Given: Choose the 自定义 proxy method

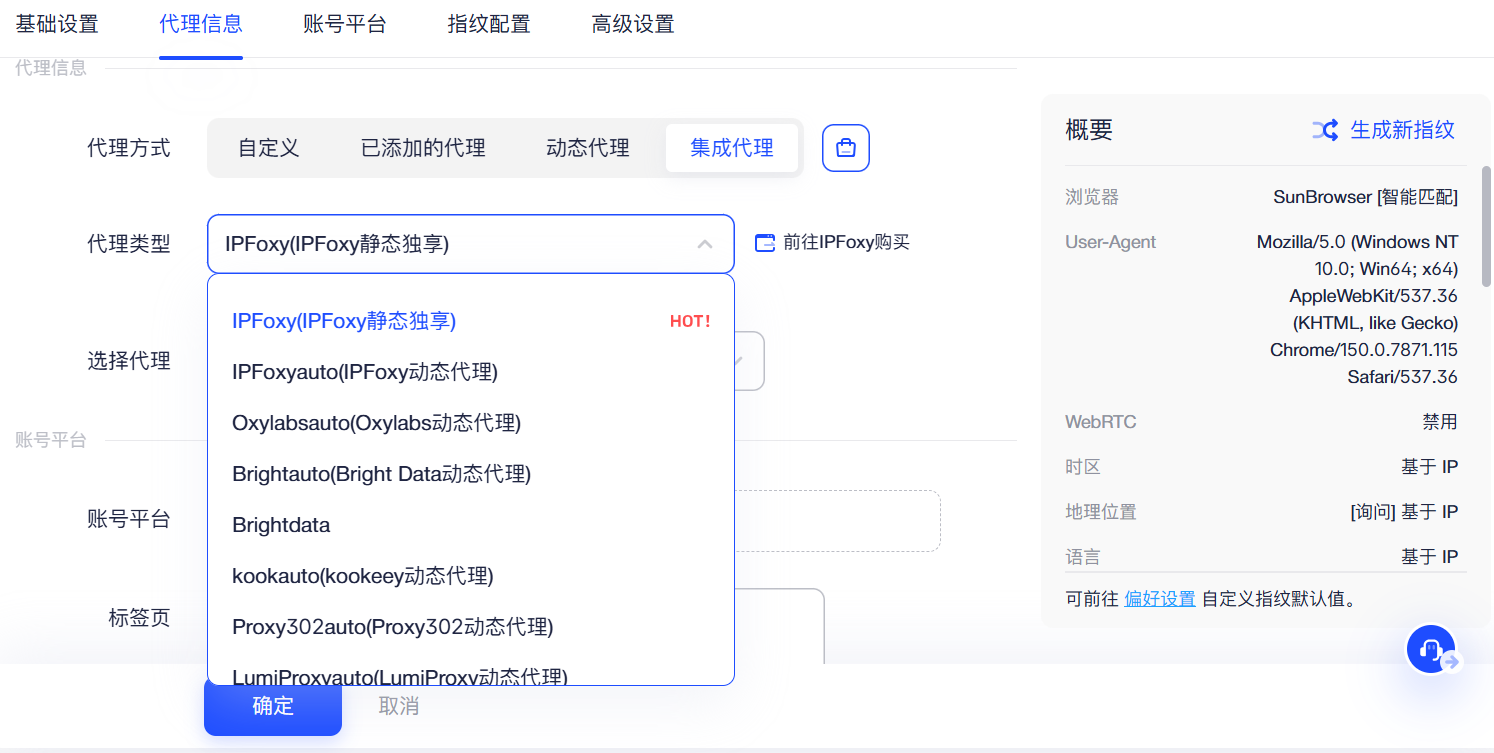Looking at the screenshot, I should pyautogui.click(x=269, y=148).
